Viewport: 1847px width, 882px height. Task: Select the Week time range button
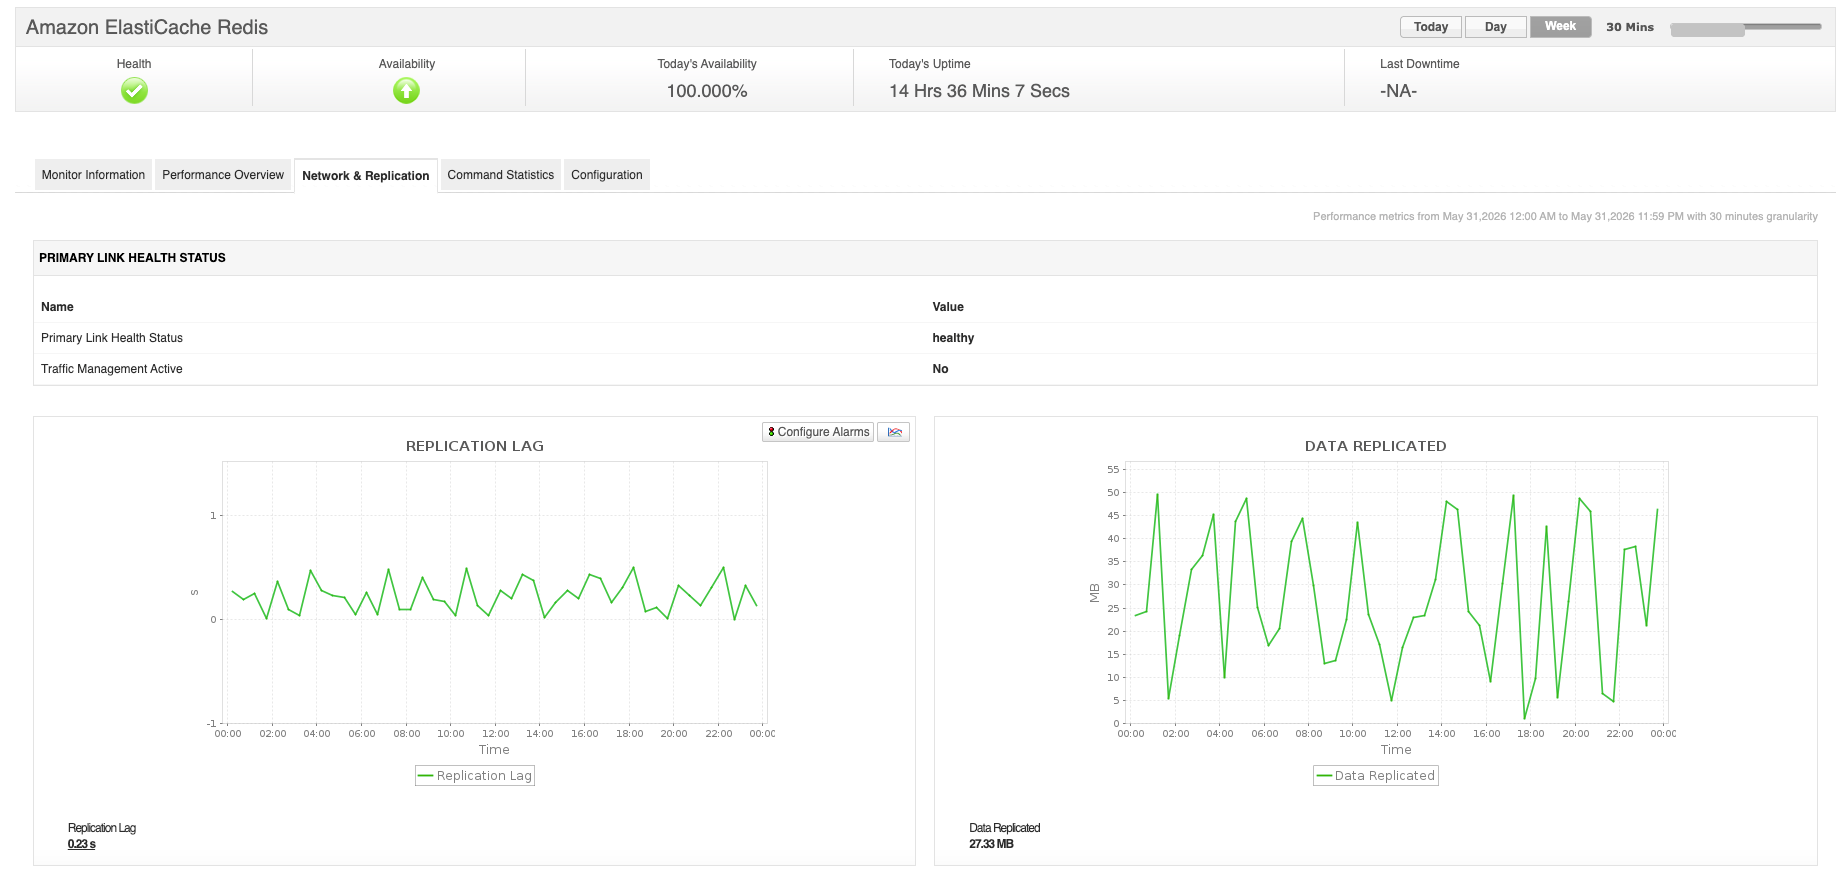pyautogui.click(x=1560, y=27)
